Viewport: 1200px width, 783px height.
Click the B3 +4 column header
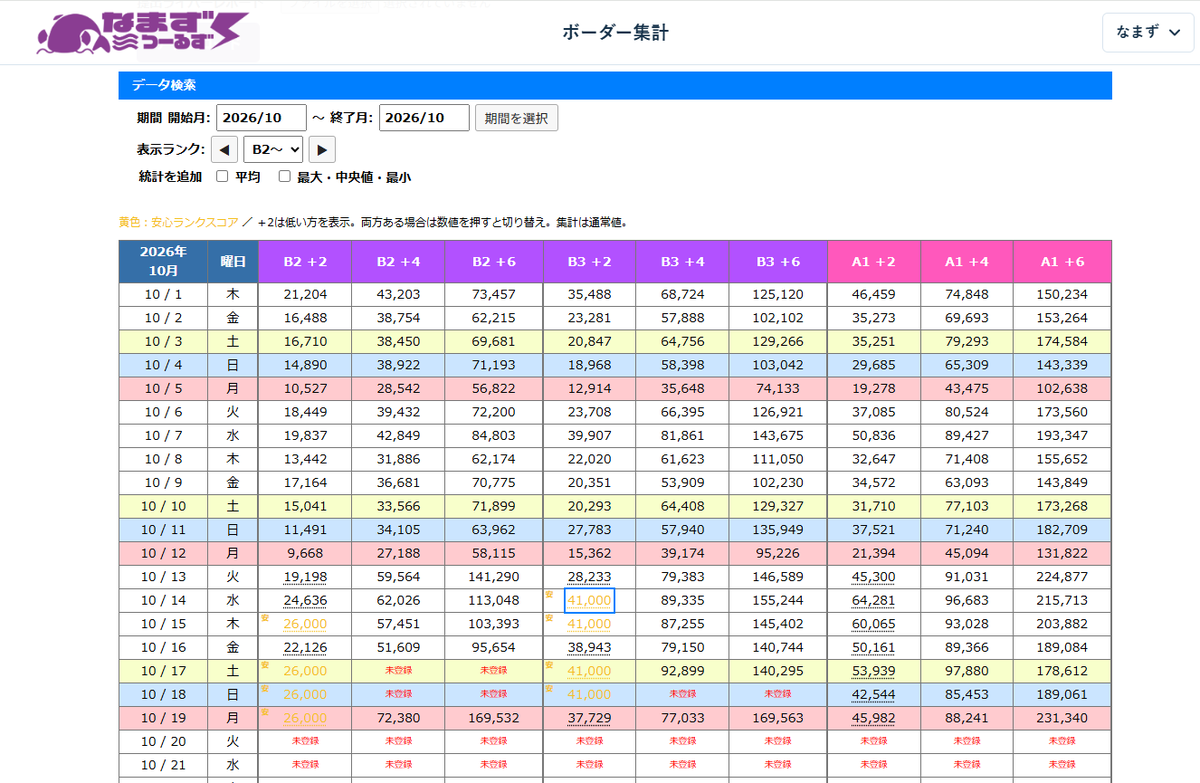684,261
